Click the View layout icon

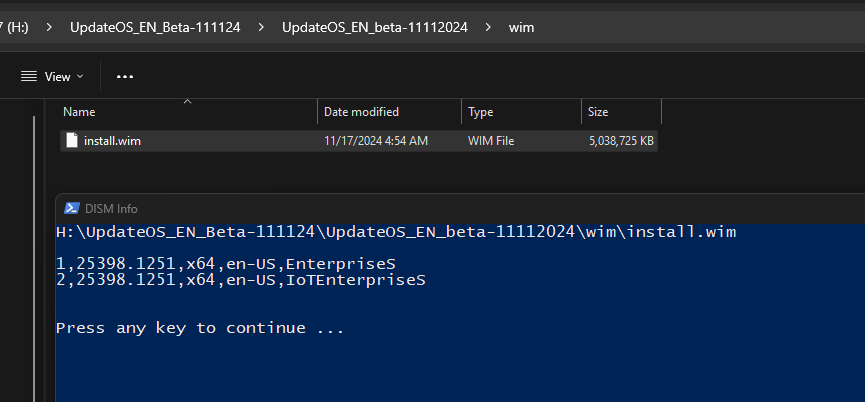(29, 76)
